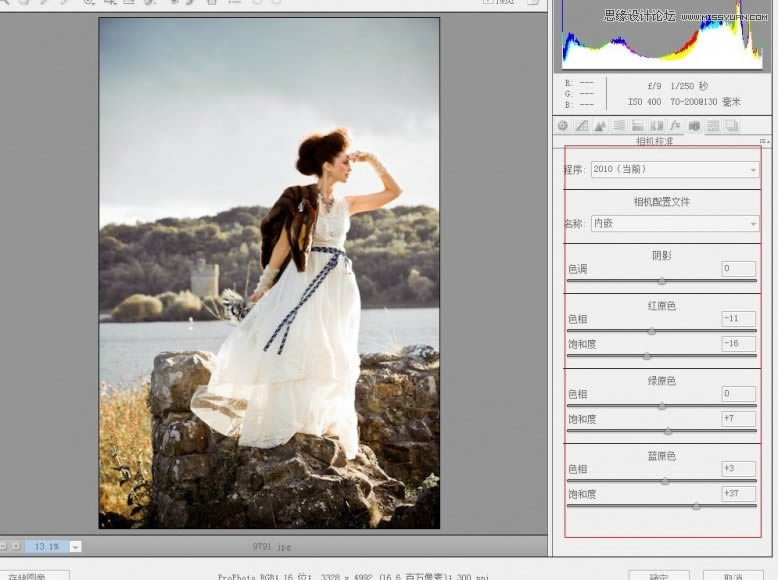
Task: Click the green 色相 value field
Action: pos(739,393)
